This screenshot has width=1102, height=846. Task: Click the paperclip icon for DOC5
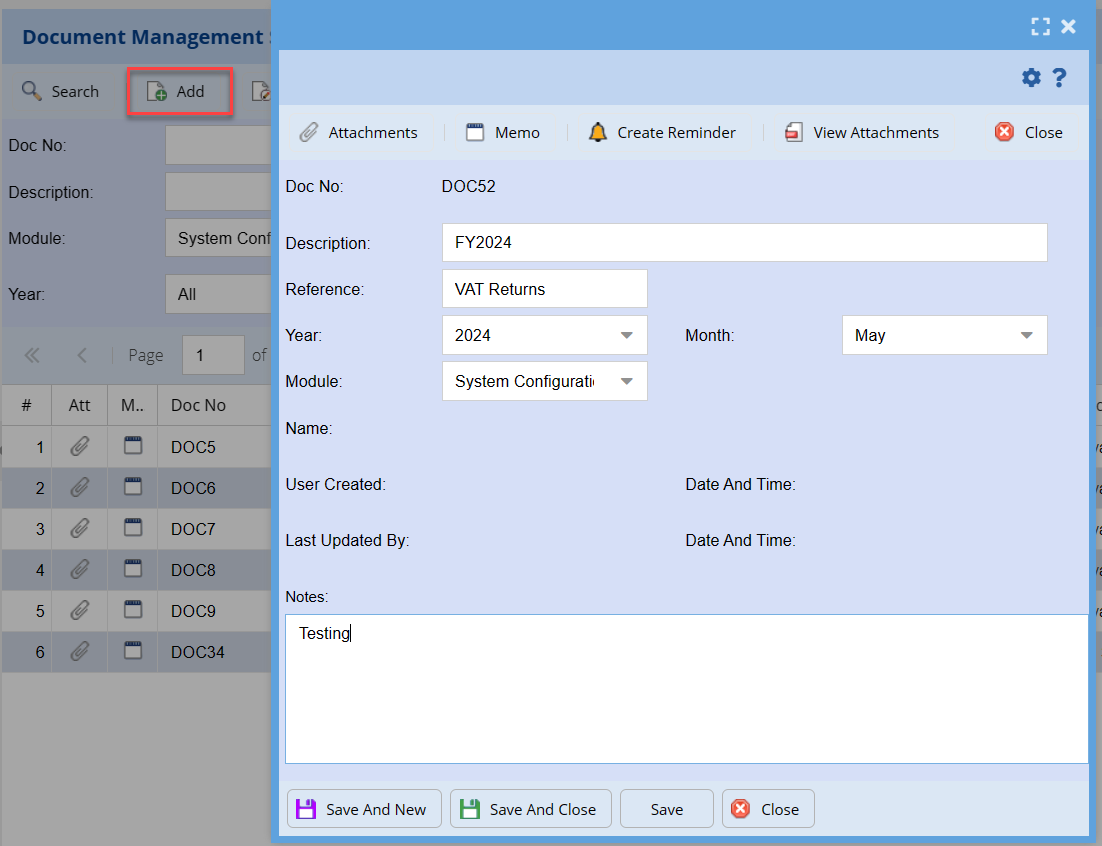(x=80, y=447)
